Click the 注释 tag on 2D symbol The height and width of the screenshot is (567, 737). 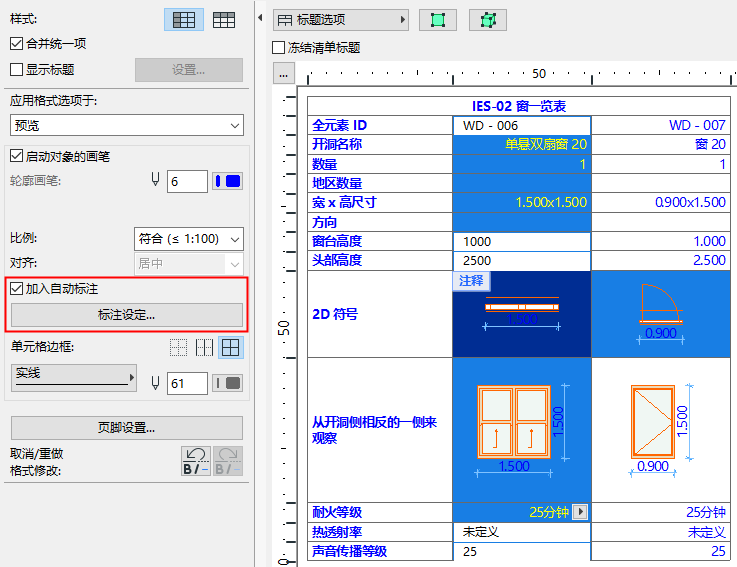point(471,281)
